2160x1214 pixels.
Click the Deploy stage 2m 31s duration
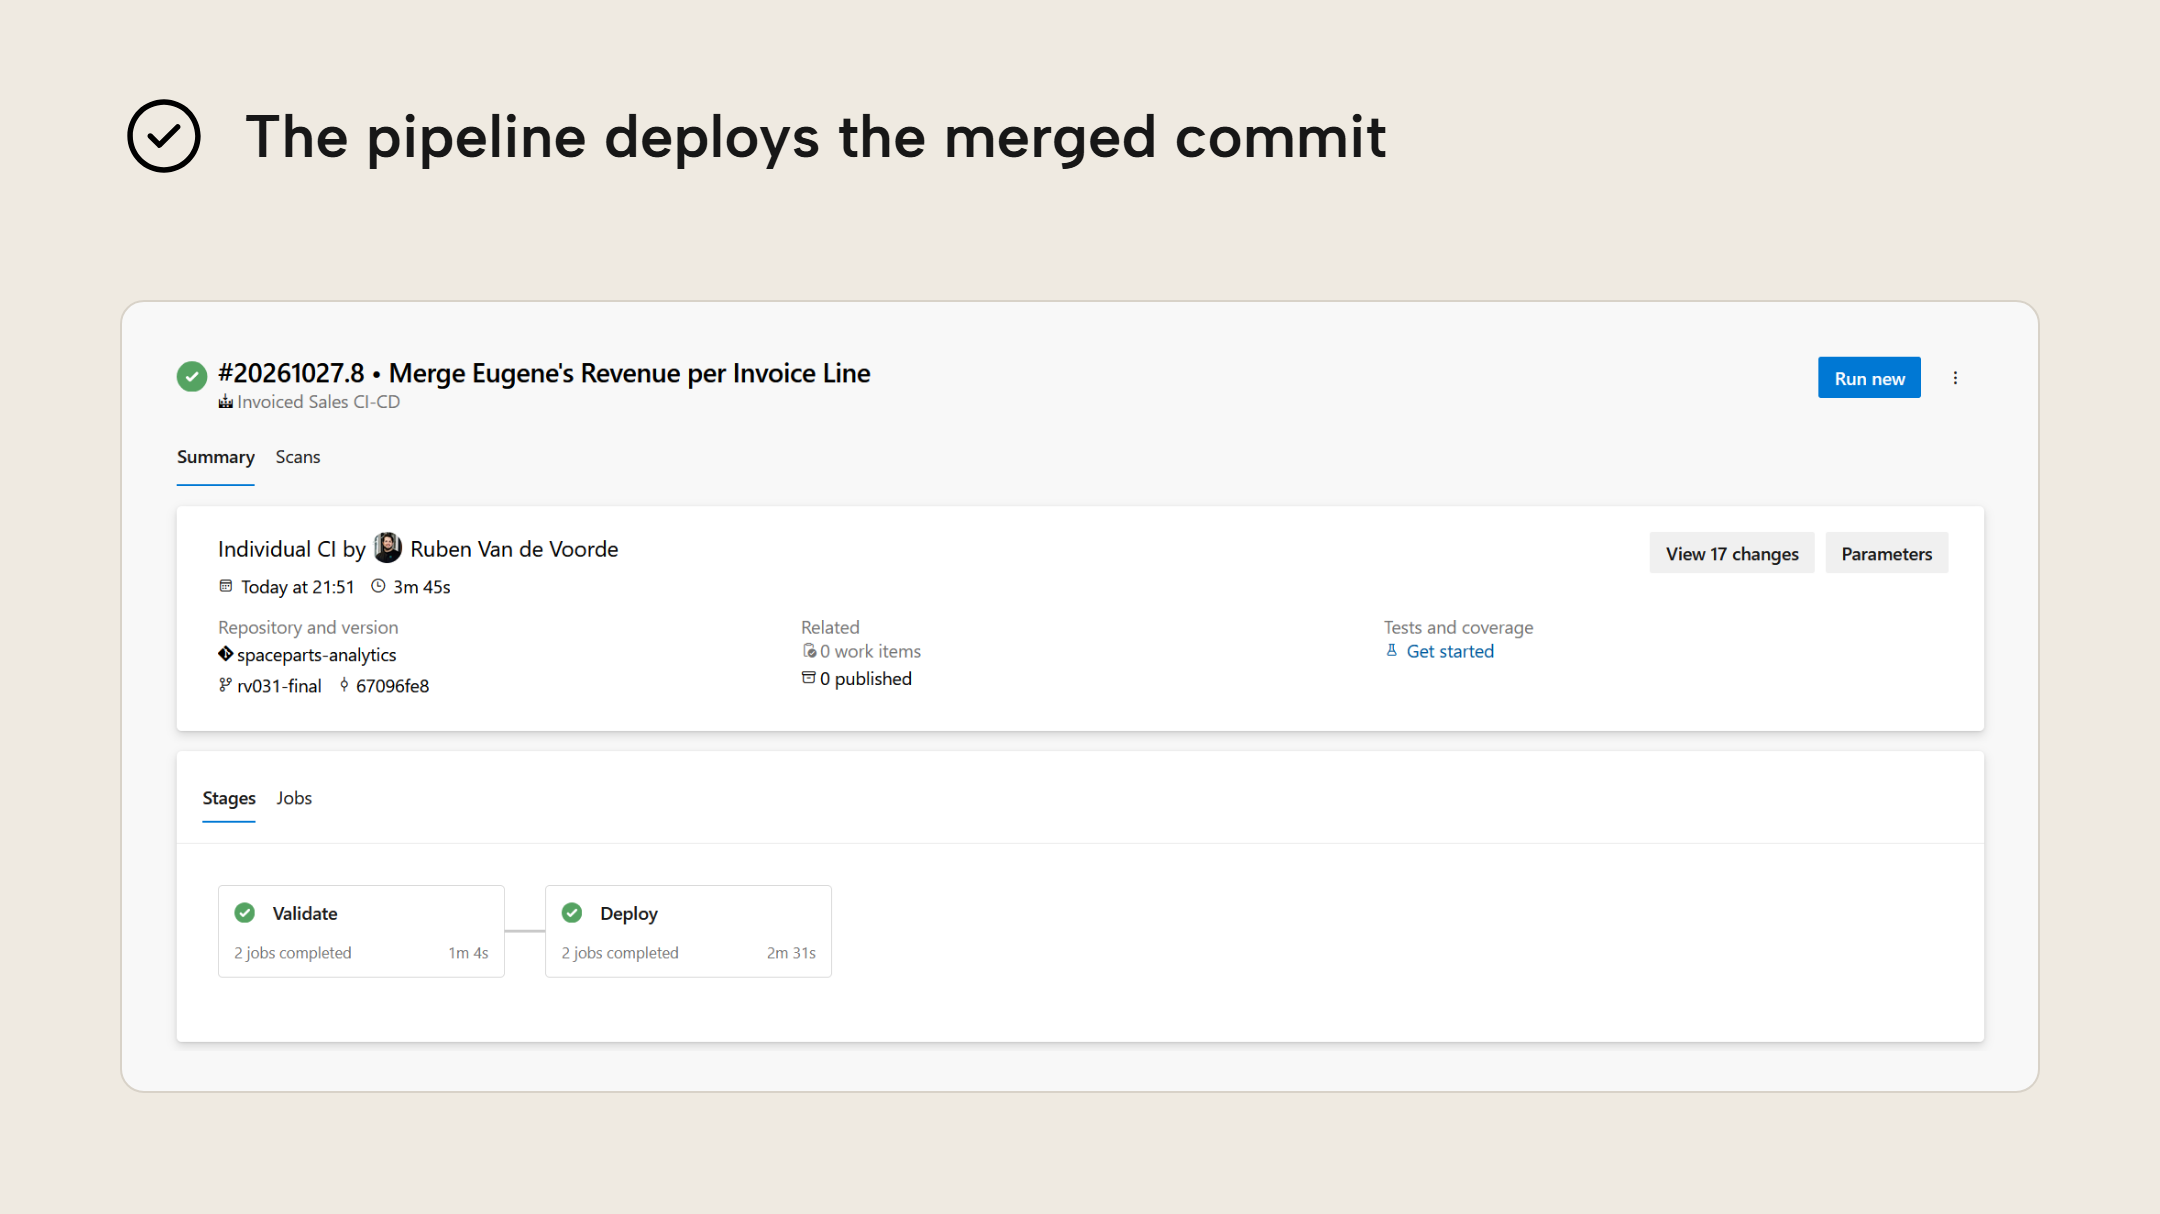tap(791, 953)
